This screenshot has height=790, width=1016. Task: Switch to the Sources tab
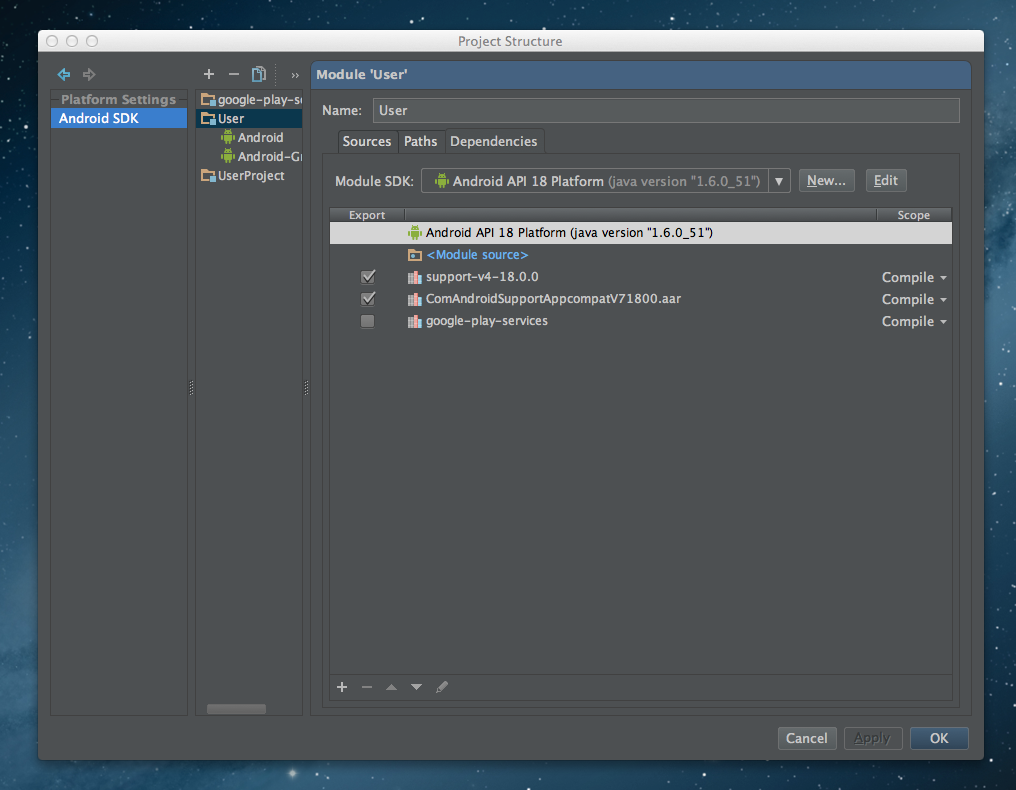[x=366, y=141]
